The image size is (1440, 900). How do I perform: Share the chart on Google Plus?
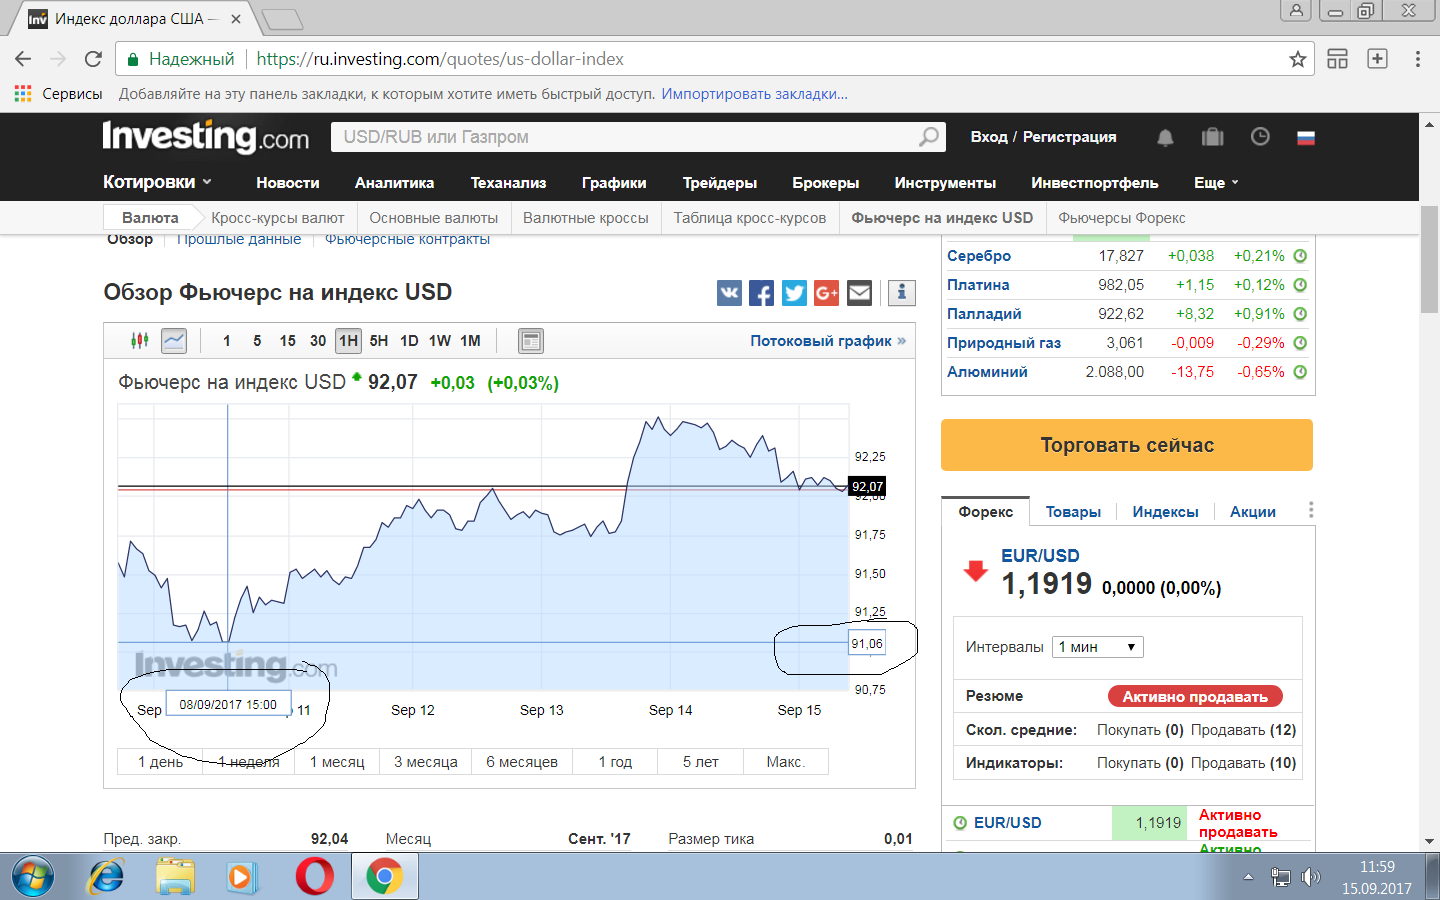click(x=826, y=292)
